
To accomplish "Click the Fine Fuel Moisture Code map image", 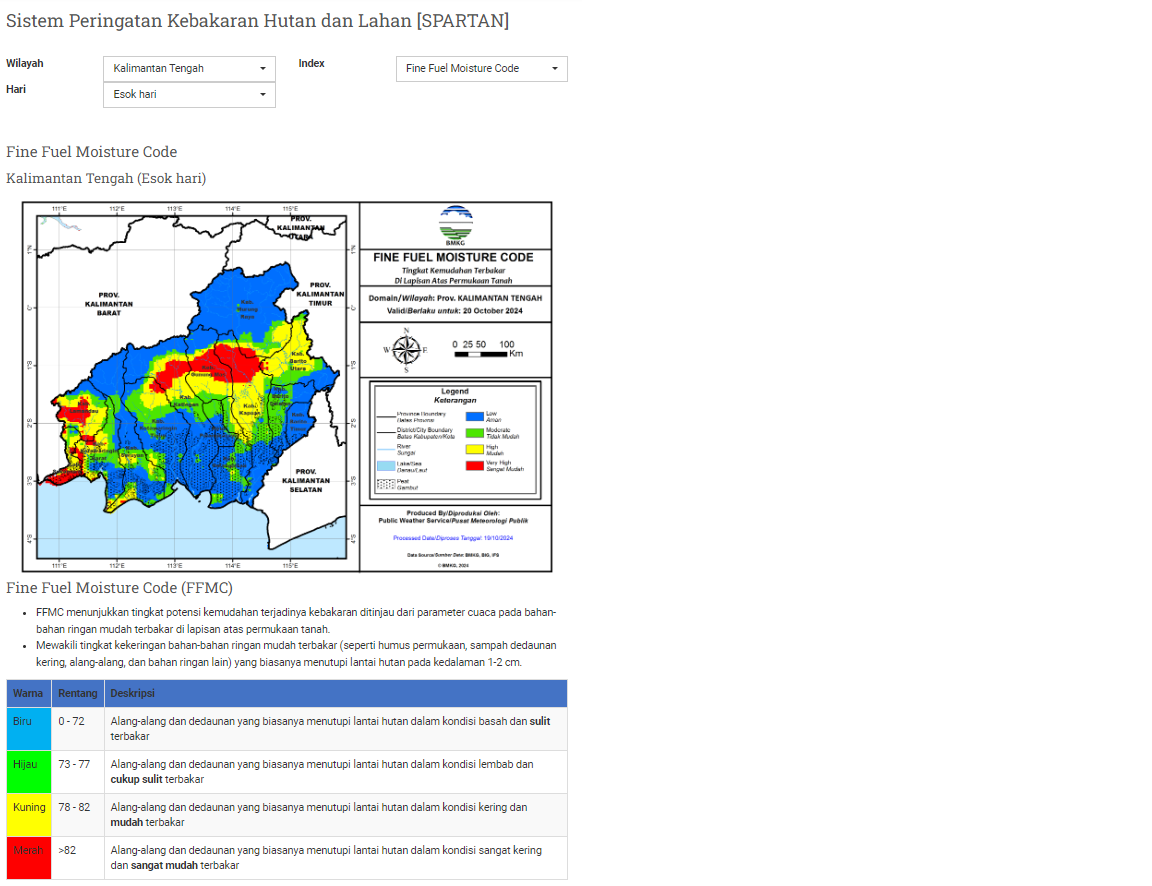I will tap(287, 387).
